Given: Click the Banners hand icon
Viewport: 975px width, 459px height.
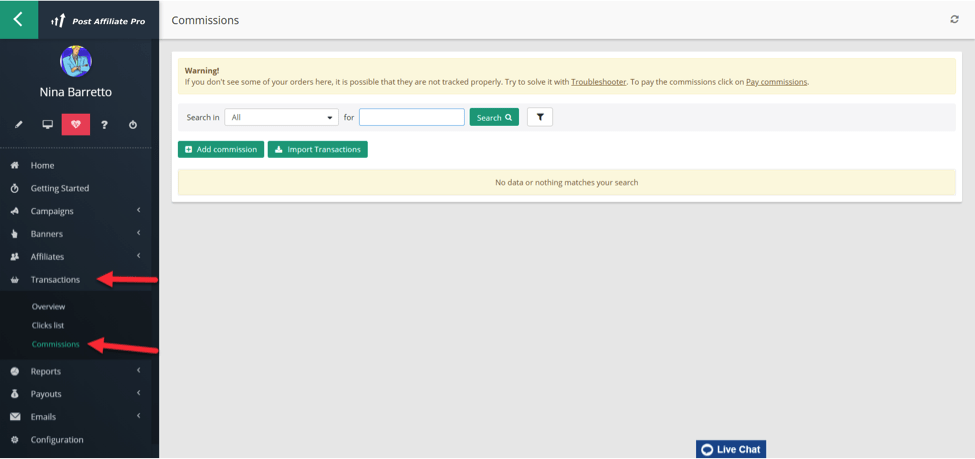Looking at the screenshot, I should [15, 234].
